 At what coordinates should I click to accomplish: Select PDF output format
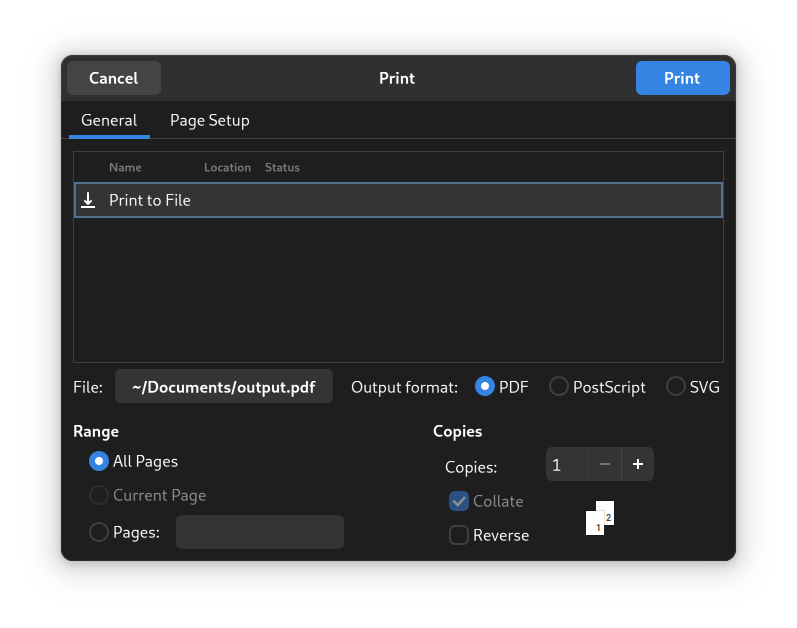[x=484, y=387]
